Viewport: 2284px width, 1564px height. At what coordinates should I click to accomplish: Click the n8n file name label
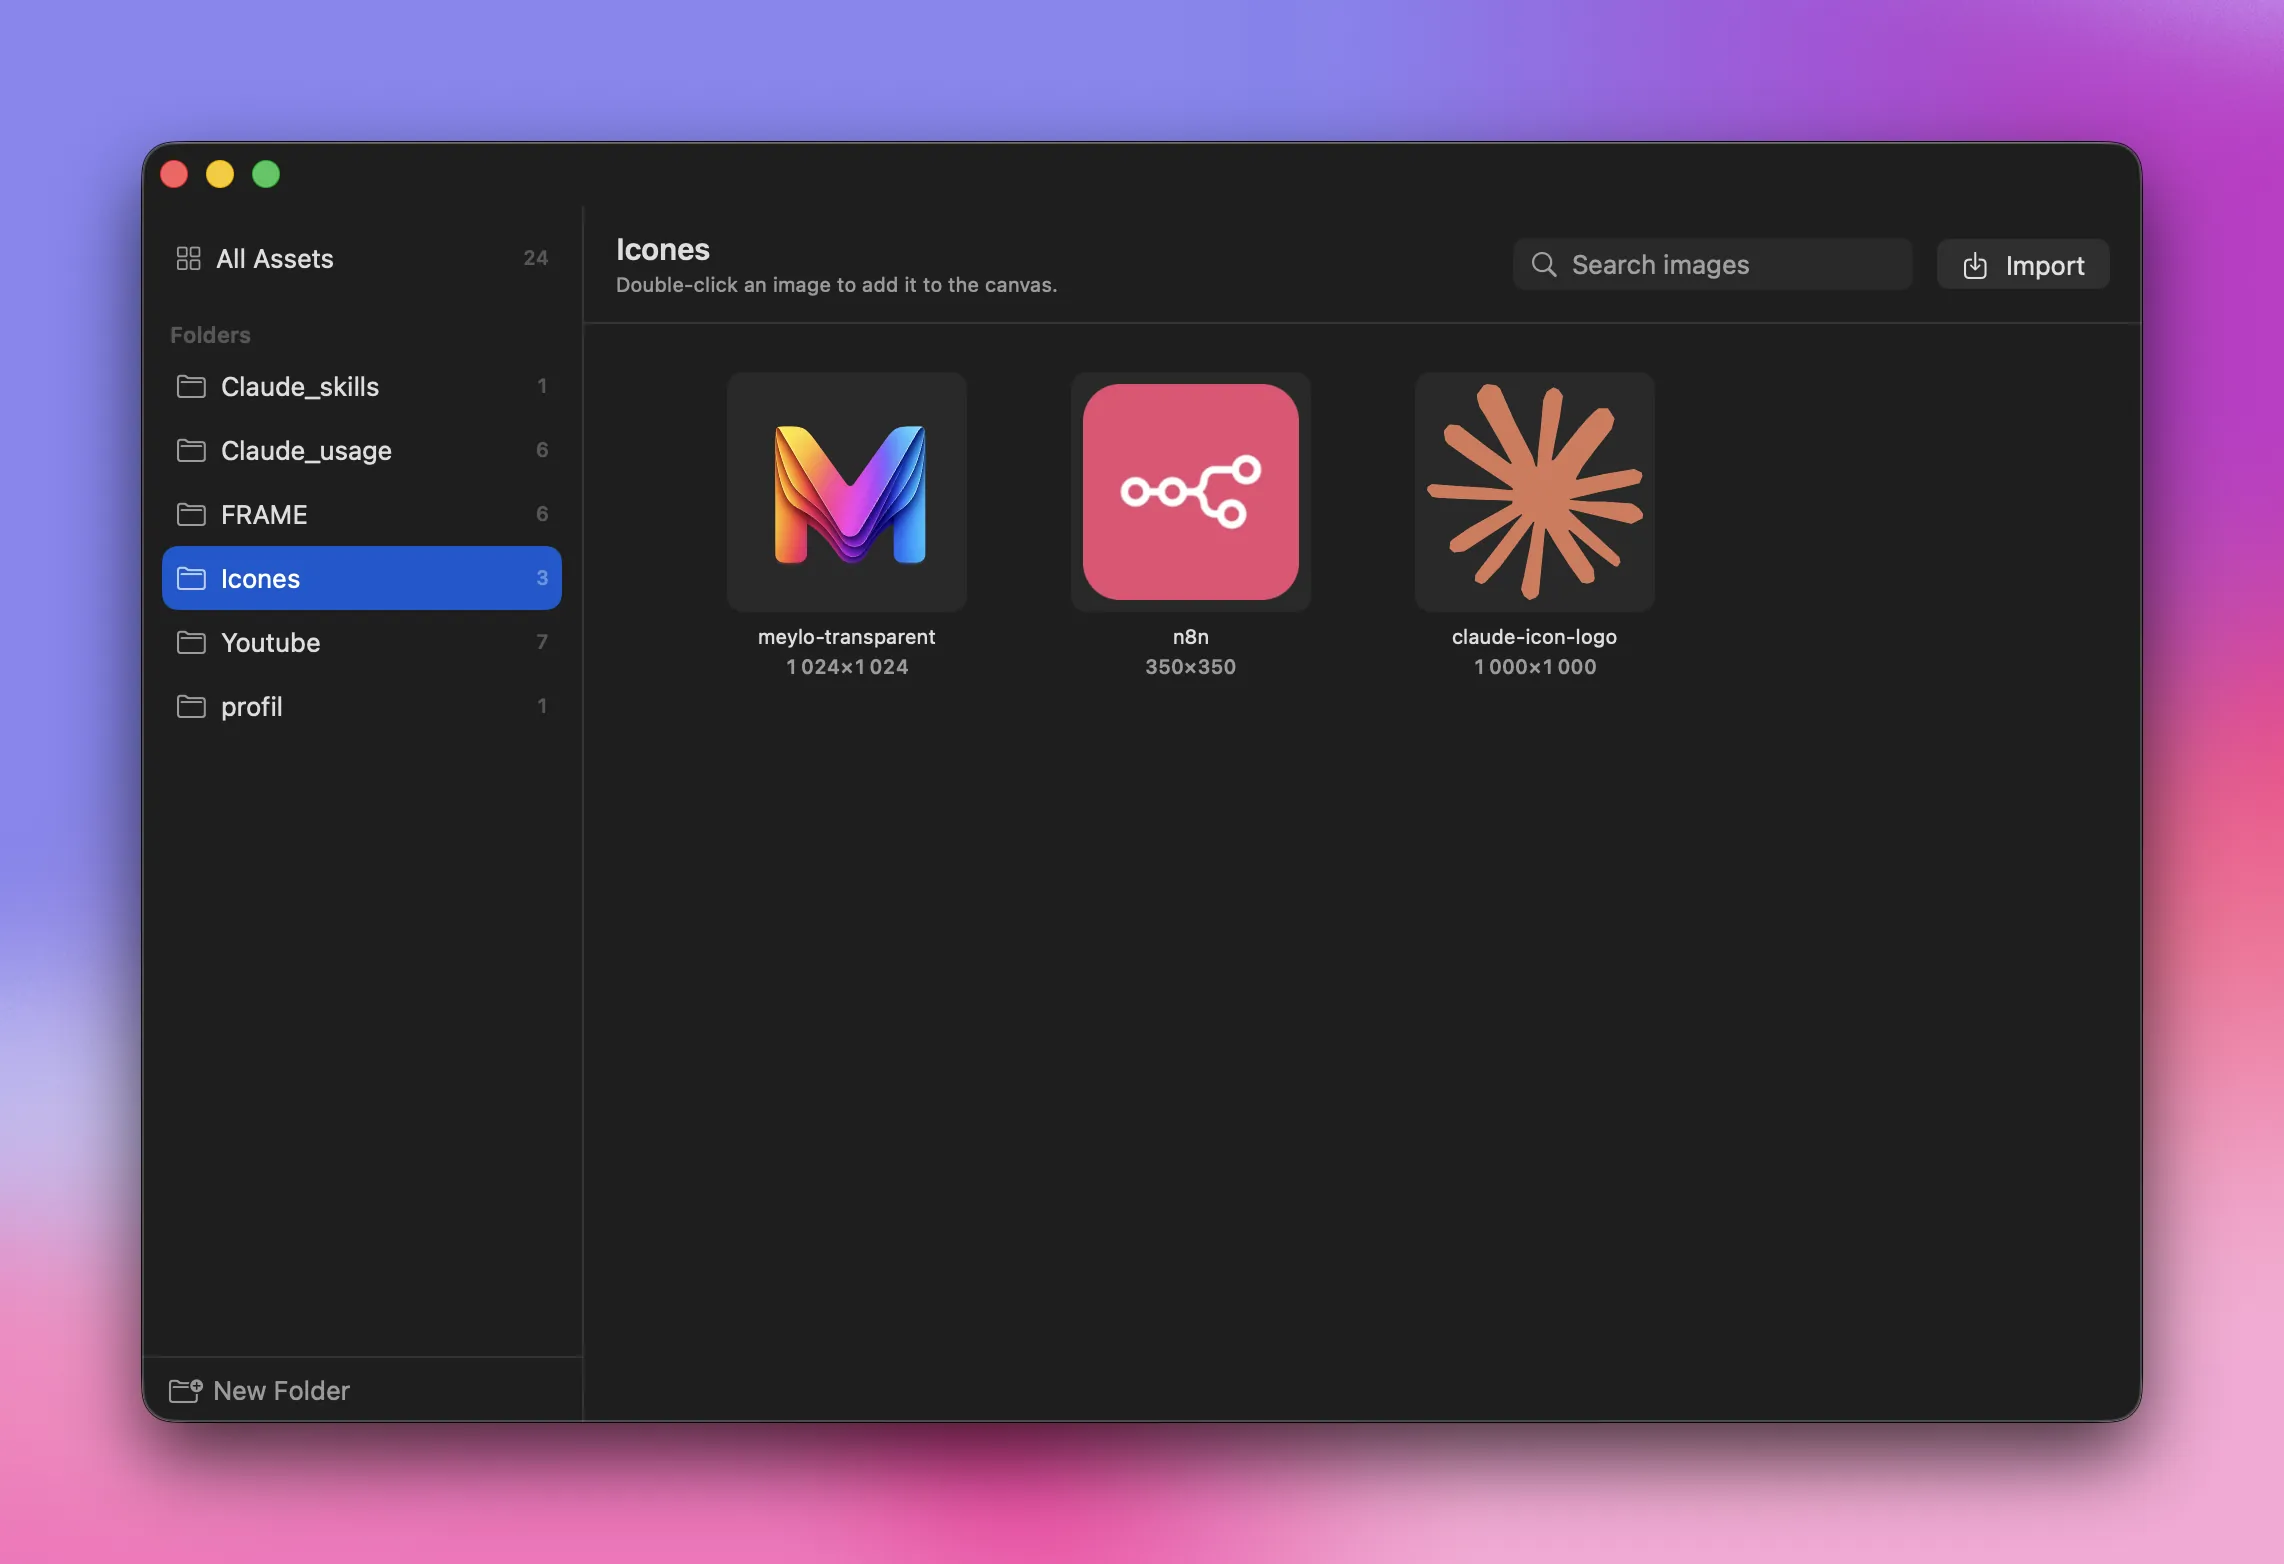[1191, 637]
